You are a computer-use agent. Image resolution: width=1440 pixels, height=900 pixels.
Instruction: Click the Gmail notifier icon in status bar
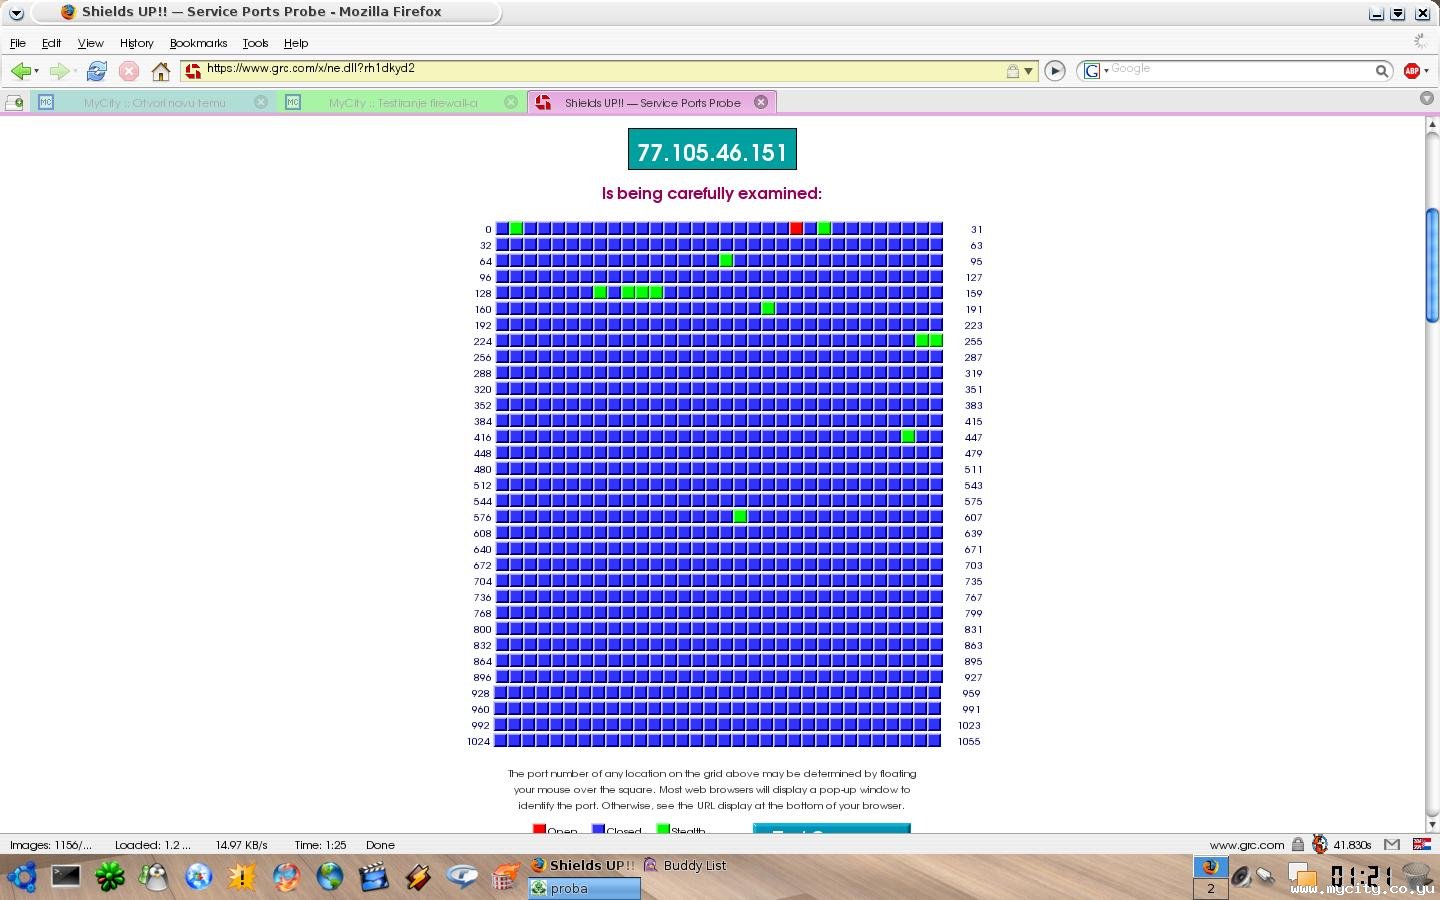click(x=1392, y=845)
